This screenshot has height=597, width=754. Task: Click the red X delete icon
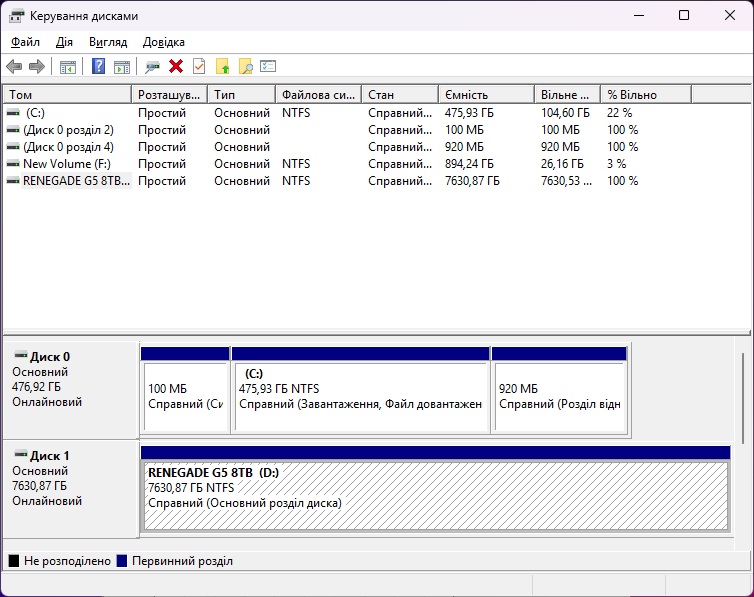point(176,67)
